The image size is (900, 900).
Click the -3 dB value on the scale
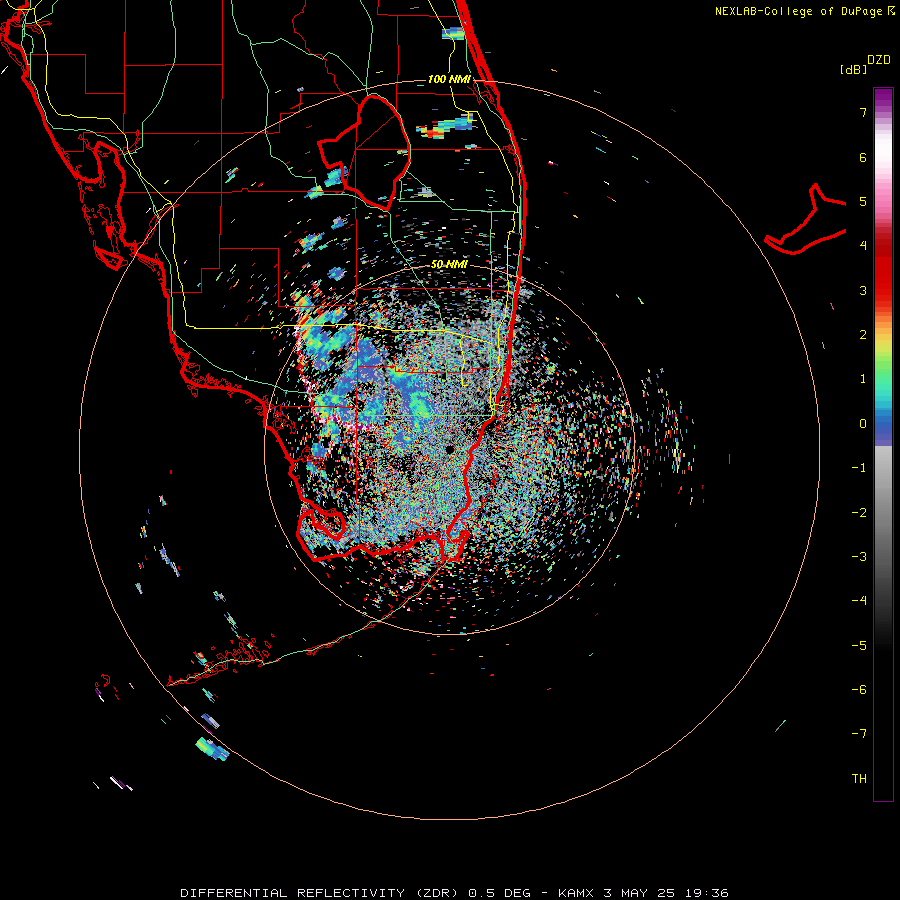[x=859, y=557]
